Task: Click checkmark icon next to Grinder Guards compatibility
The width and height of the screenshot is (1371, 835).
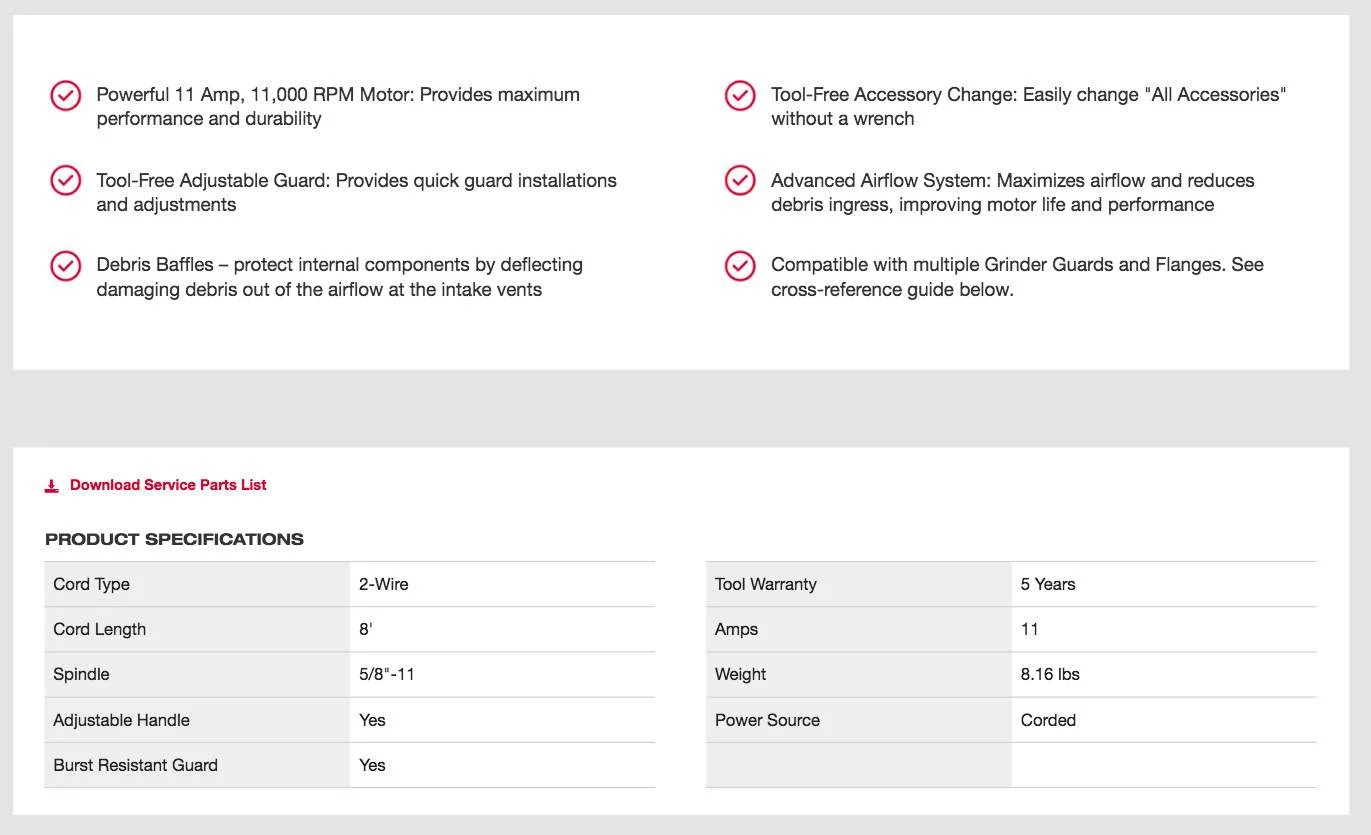Action: [739, 266]
